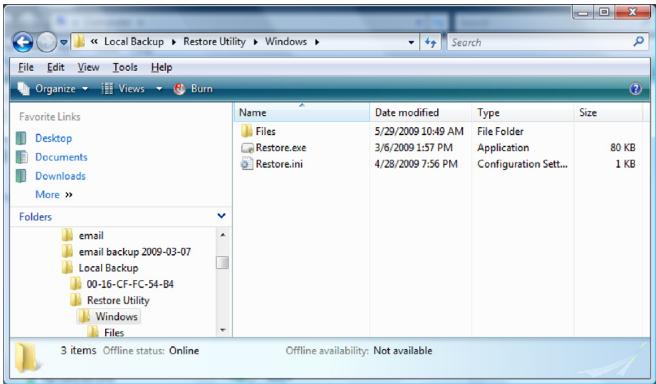Open the address bar history dropdown
656x384 pixels.
pyautogui.click(x=411, y=43)
